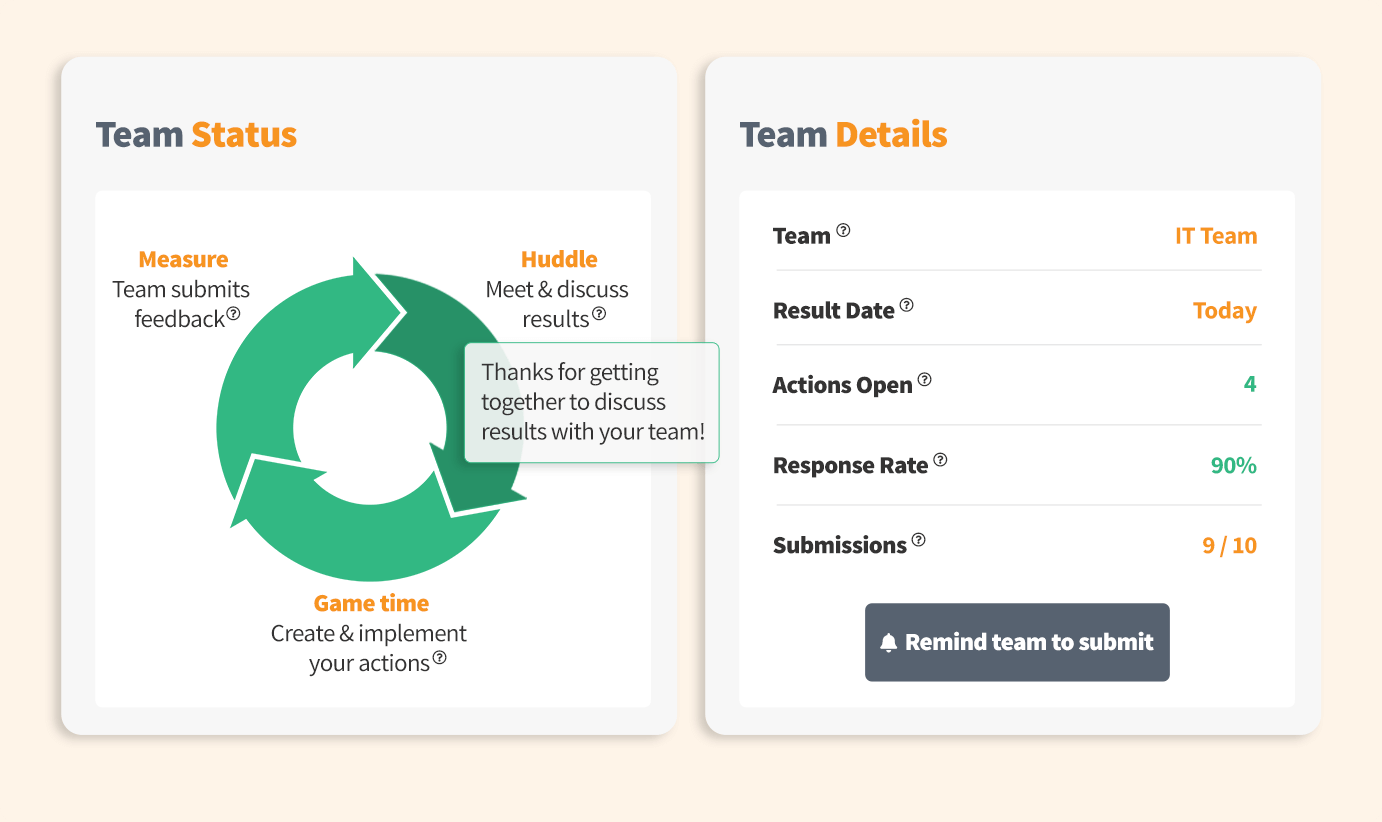Click help icon after Game time actions text
The width and height of the screenshot is (1382, 822).
[x=439, y=658]
